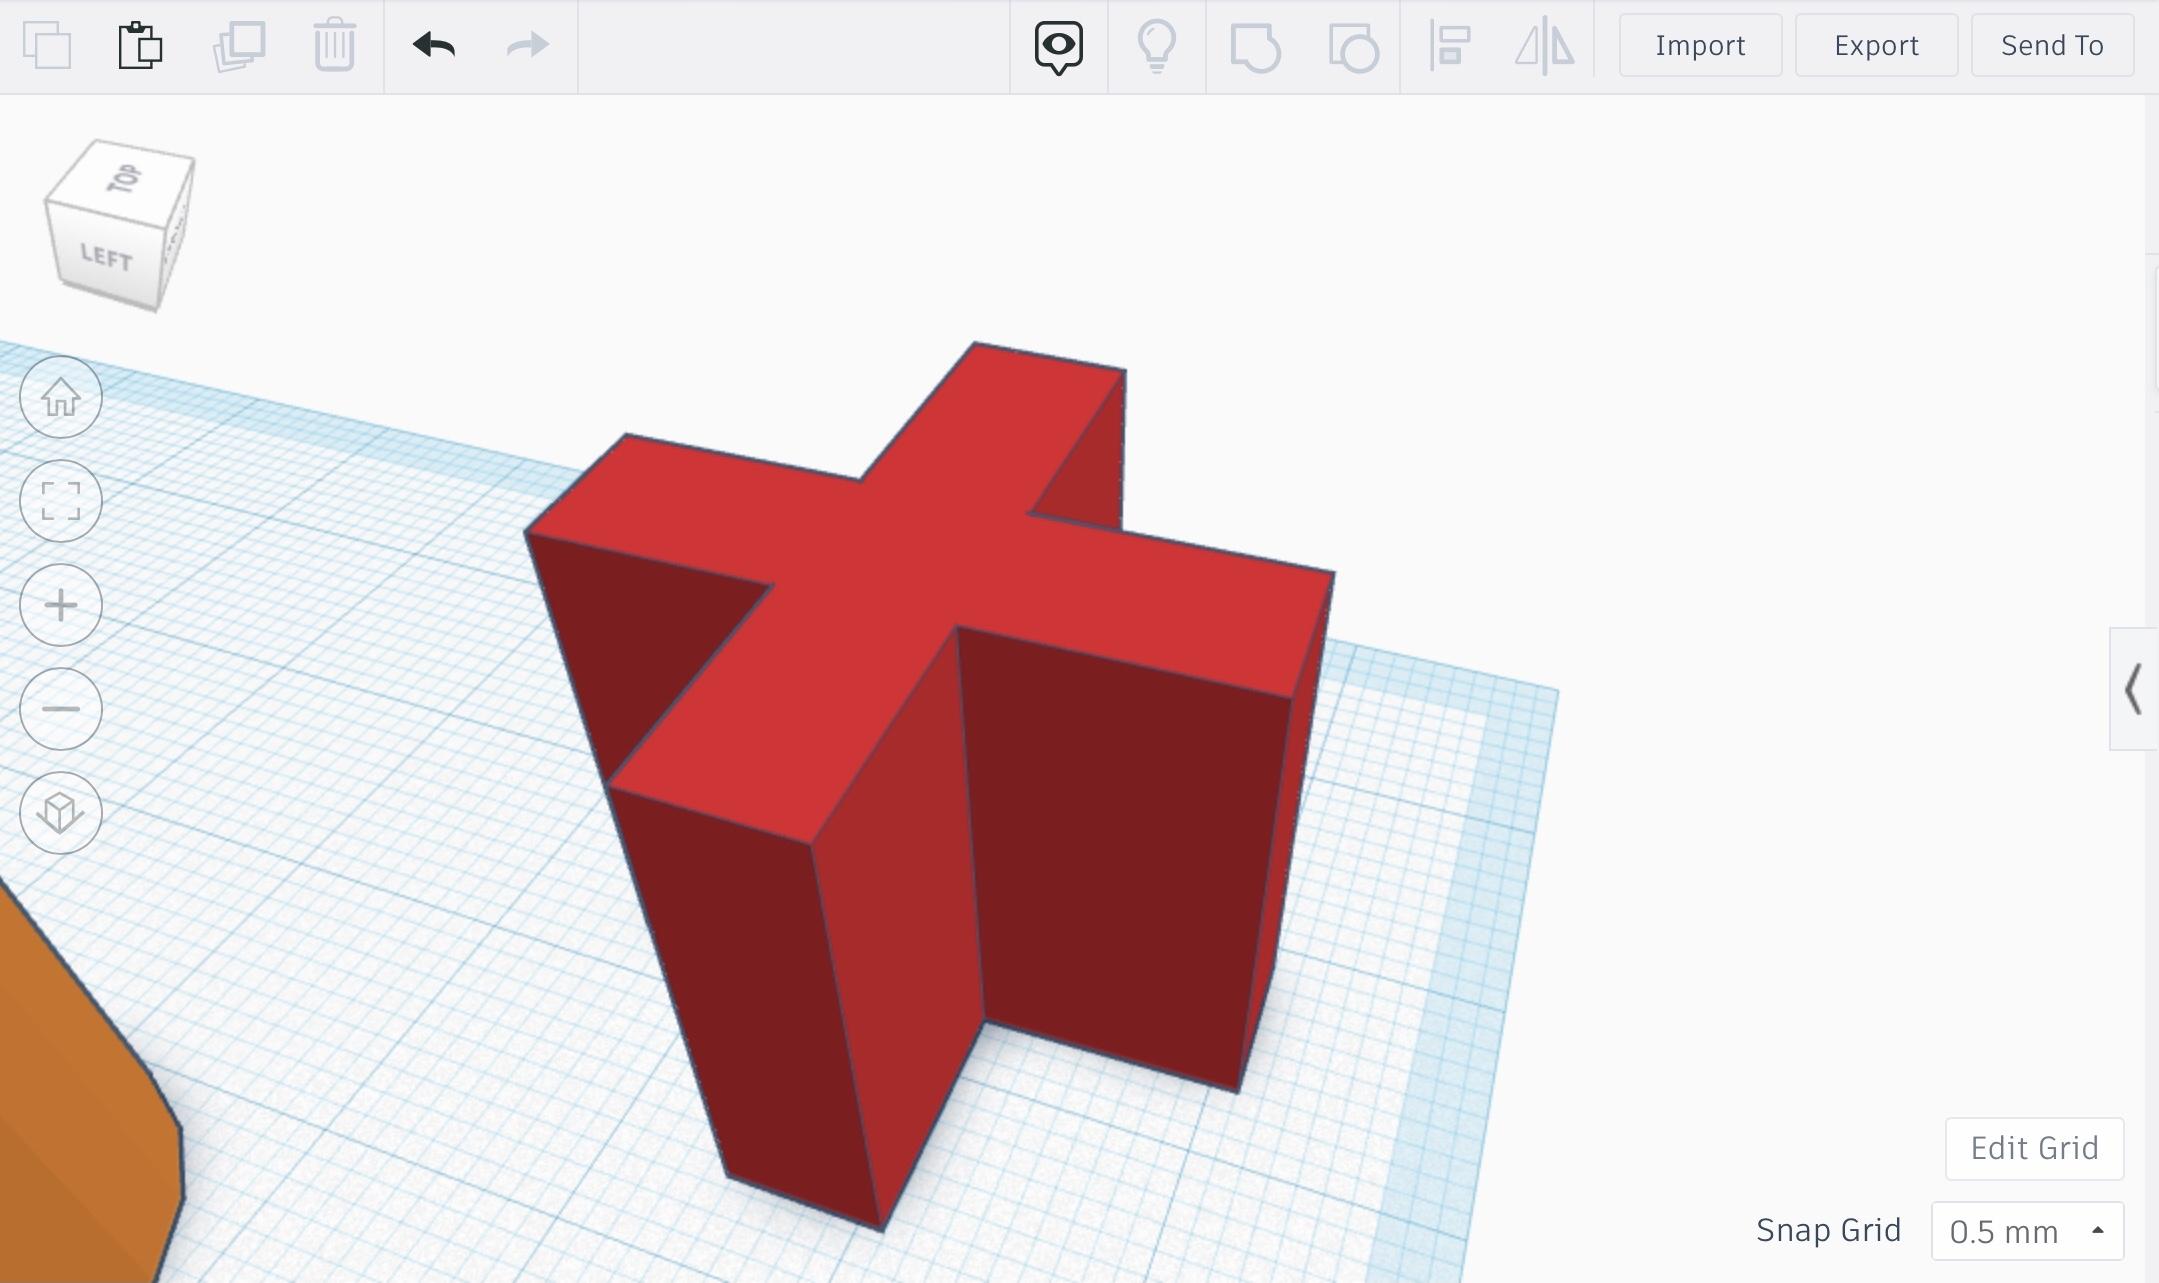This screenshot has width=2159, height=1283.
Task: Toggle show-all lightbulb visibility
Action: point(1156,46)
